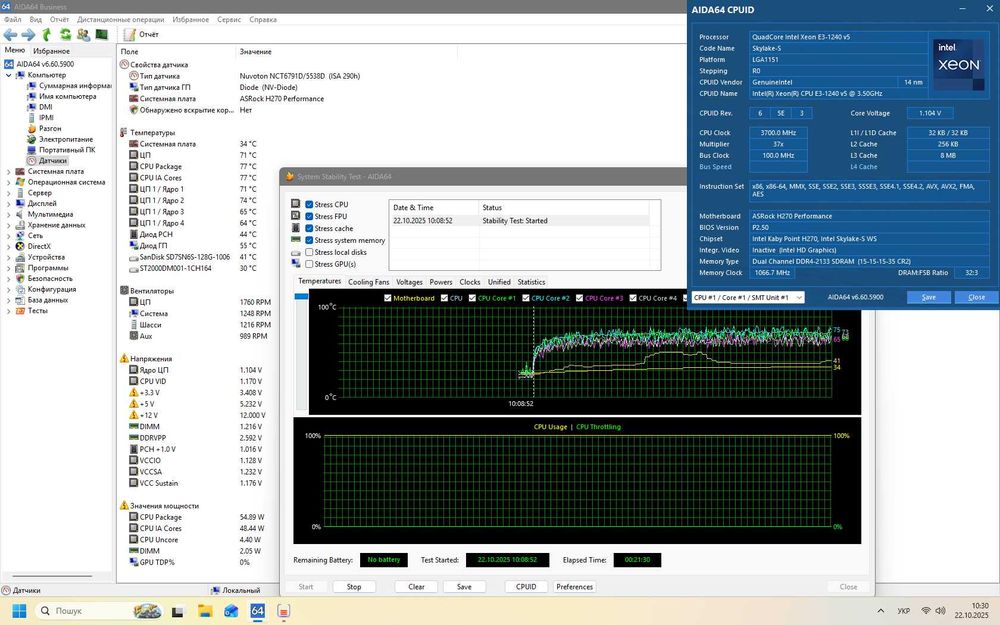Toggle Stress cache checkbox
Image resolution: width=1000 pixels, height=625 pixels.
point(309,228)
